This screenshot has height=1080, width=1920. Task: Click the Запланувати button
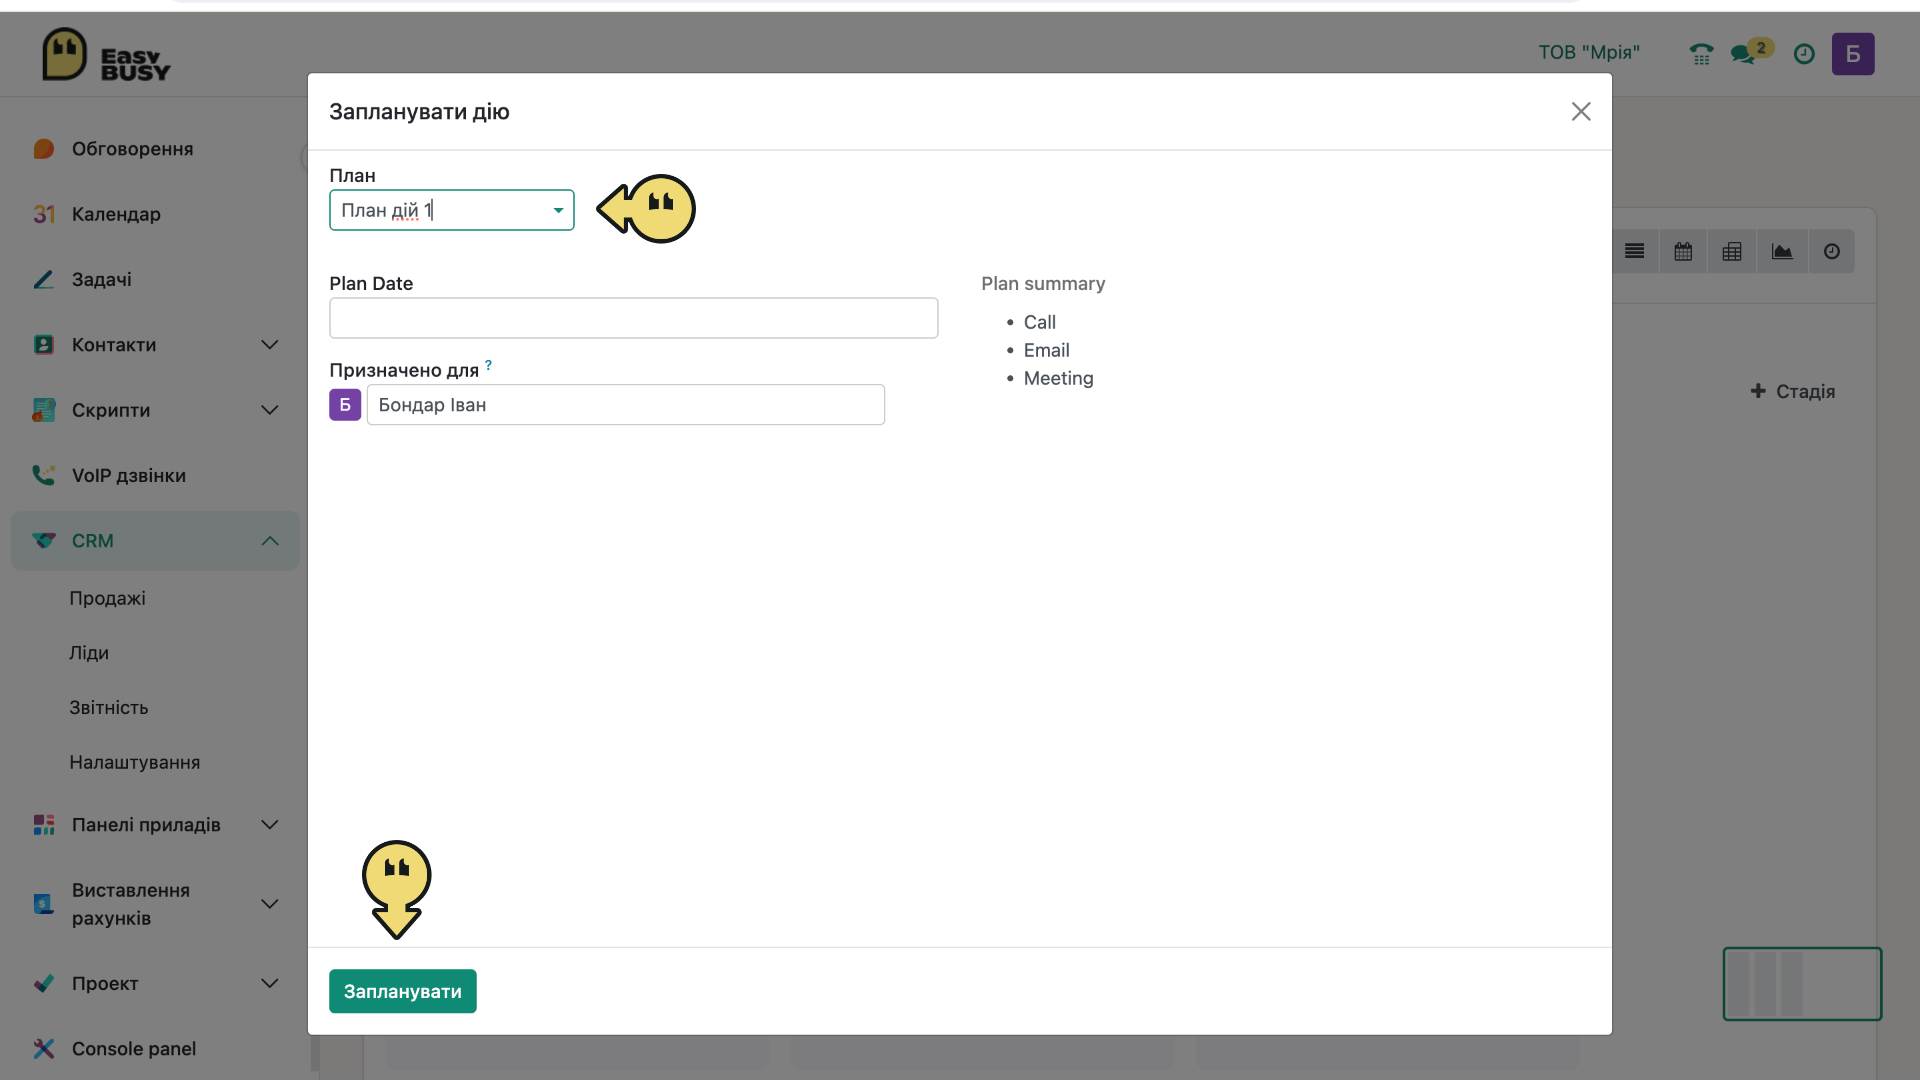point(403,991)
